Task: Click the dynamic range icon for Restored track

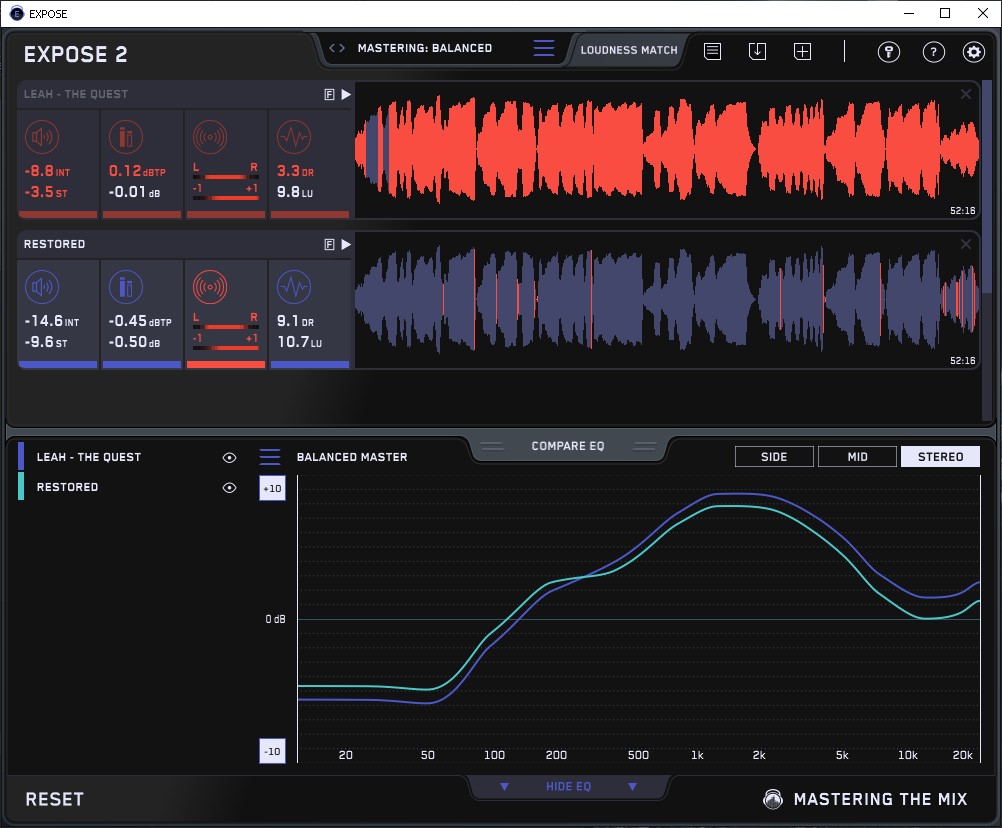Action: click(294, 287)
